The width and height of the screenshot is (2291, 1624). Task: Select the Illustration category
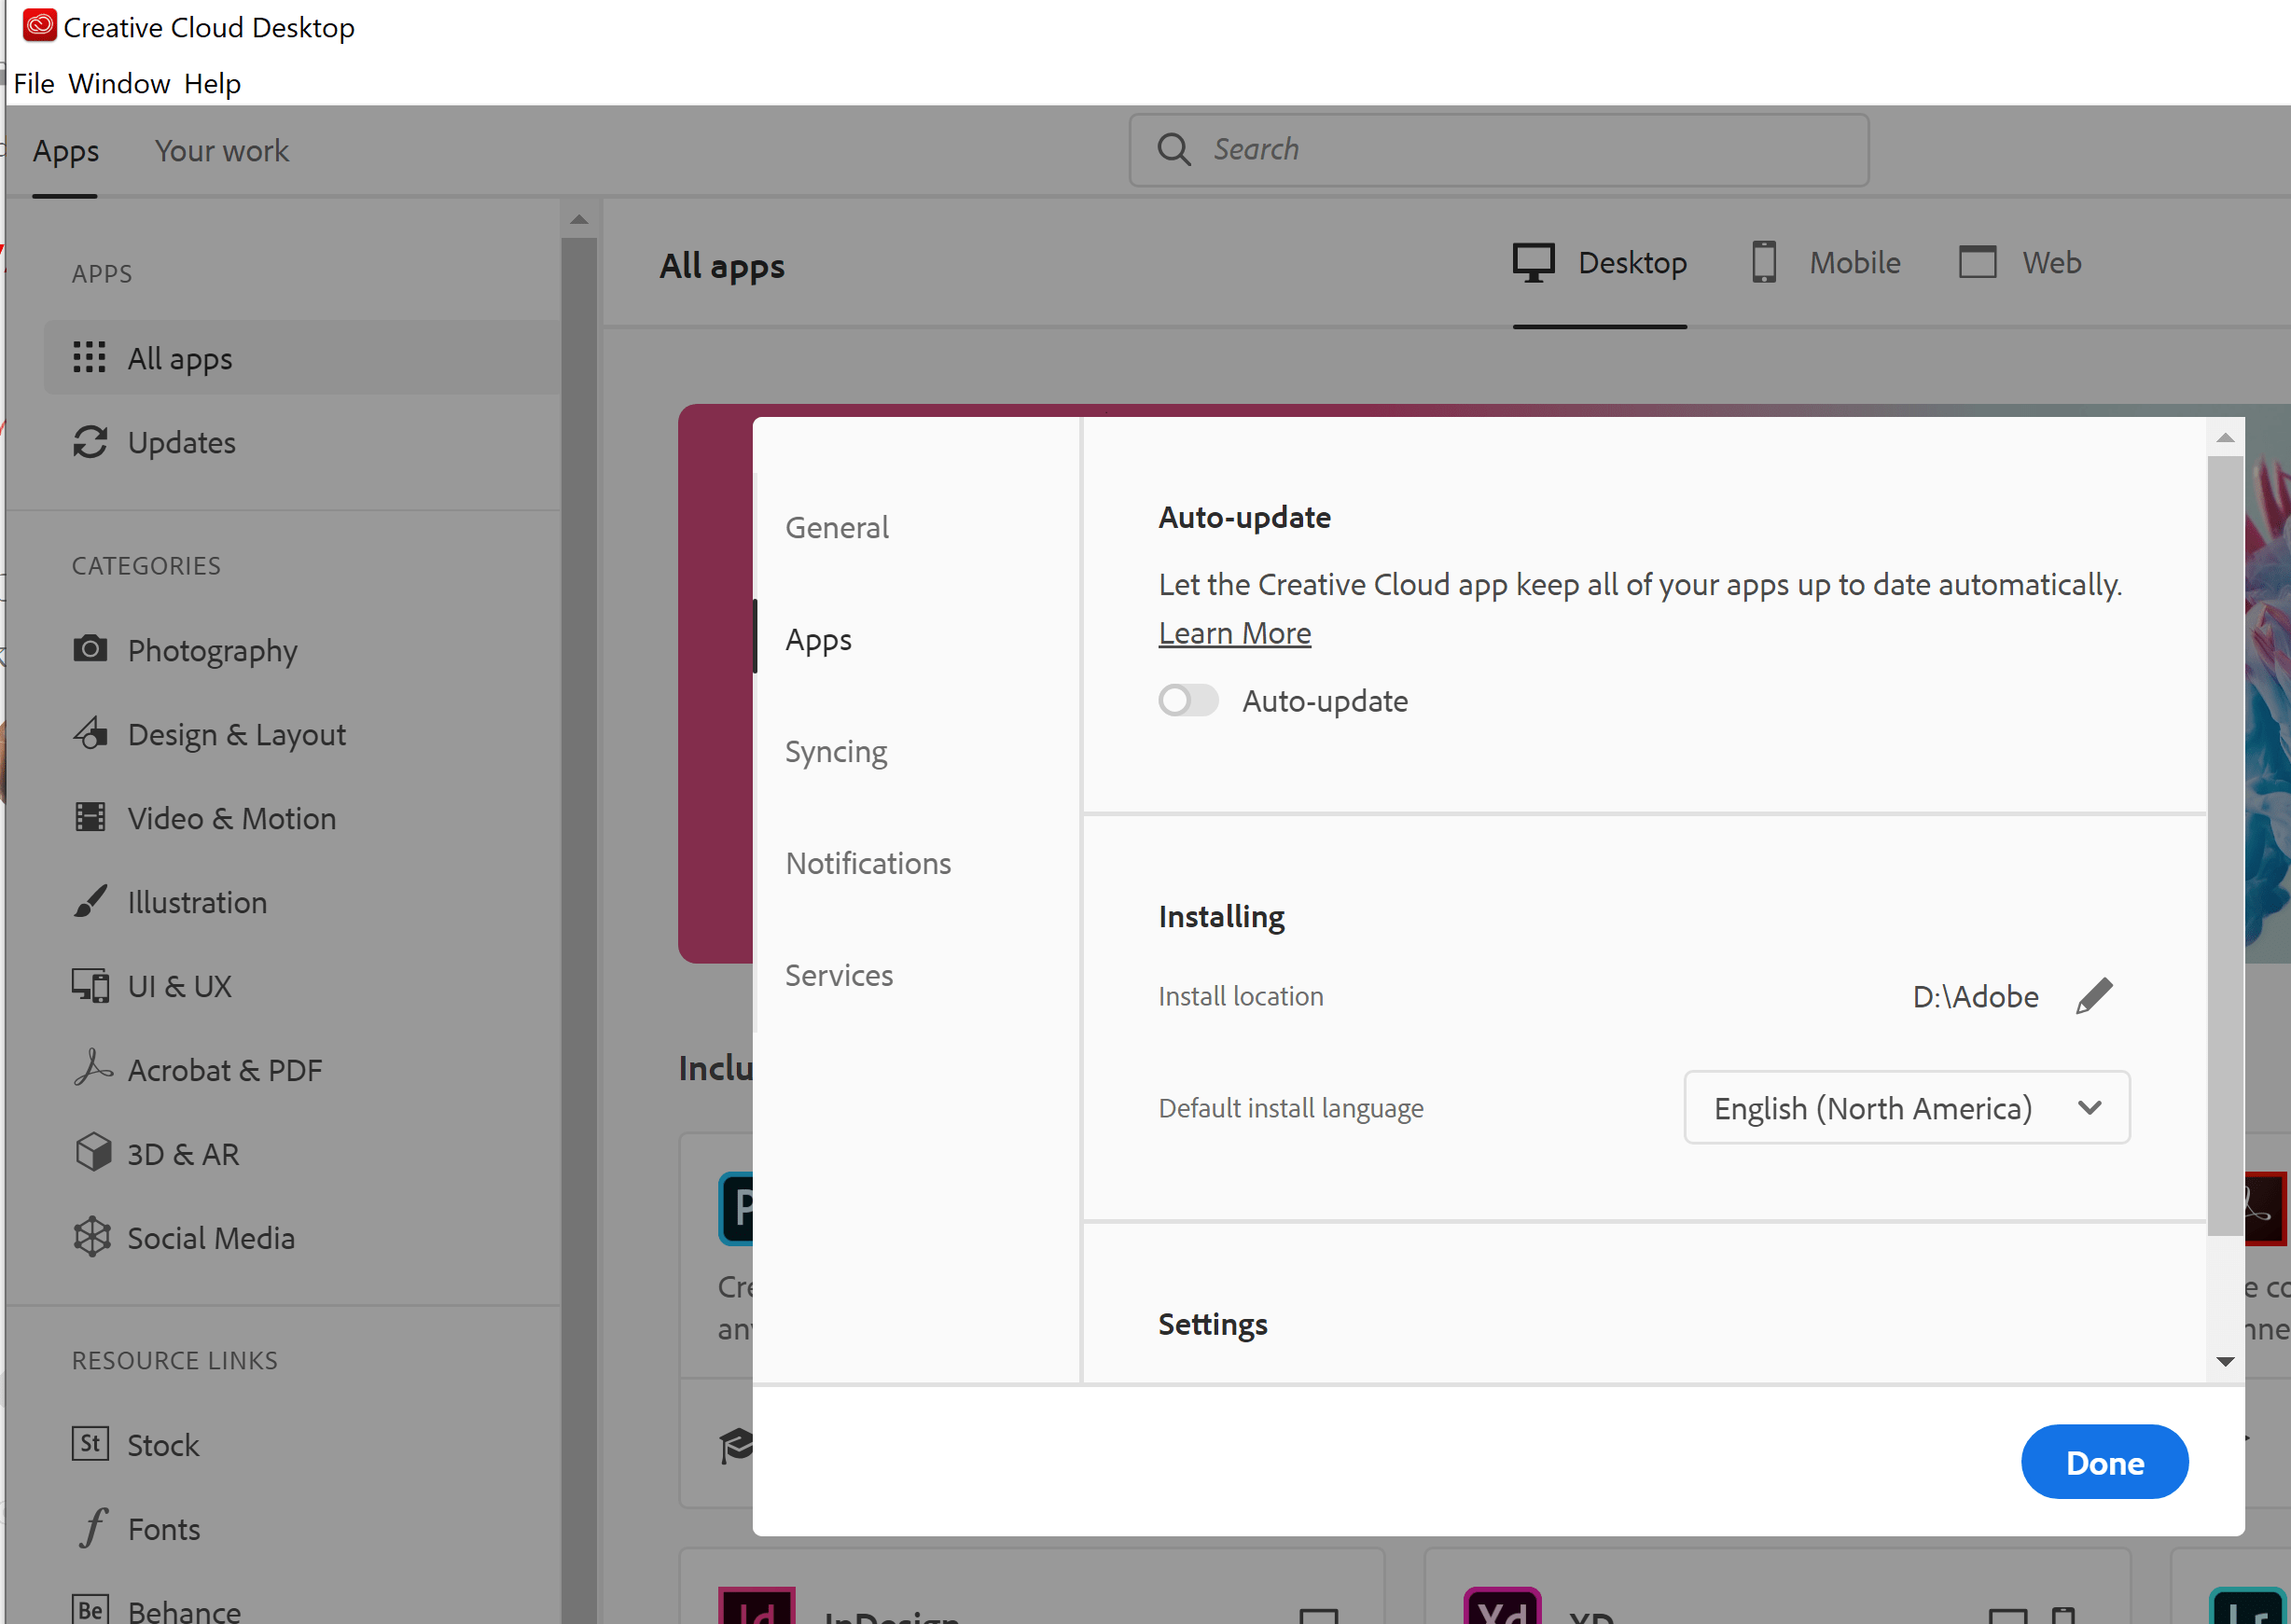point(197,902)
